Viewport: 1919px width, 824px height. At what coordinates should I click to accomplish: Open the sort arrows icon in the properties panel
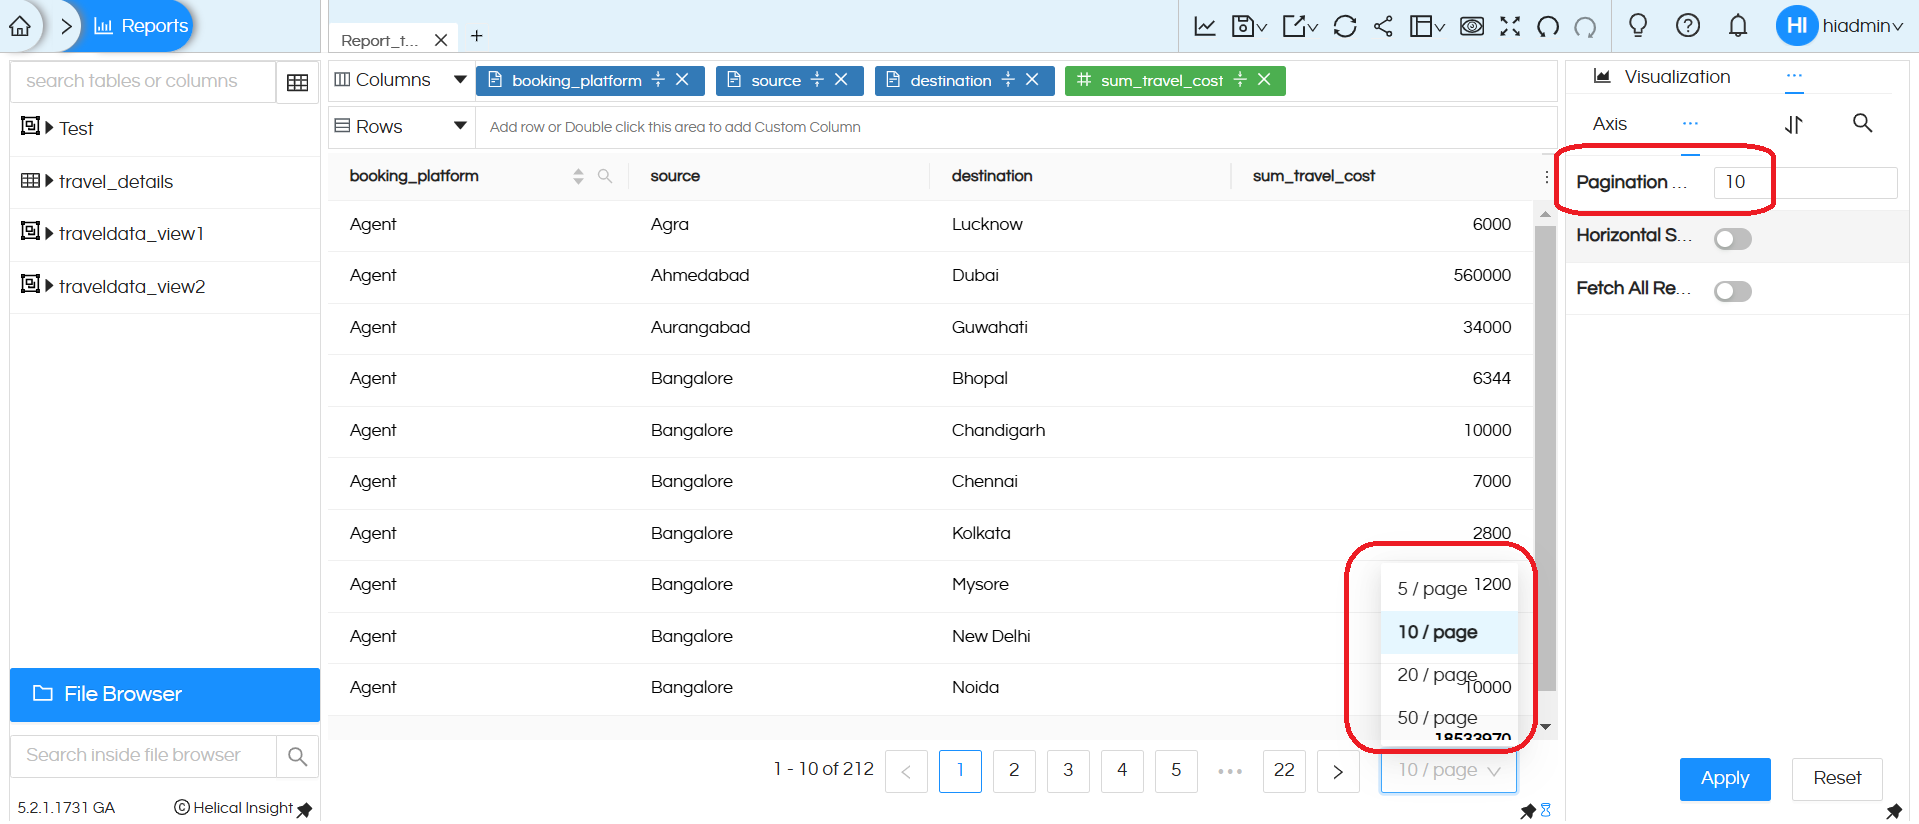point(1794,124)
